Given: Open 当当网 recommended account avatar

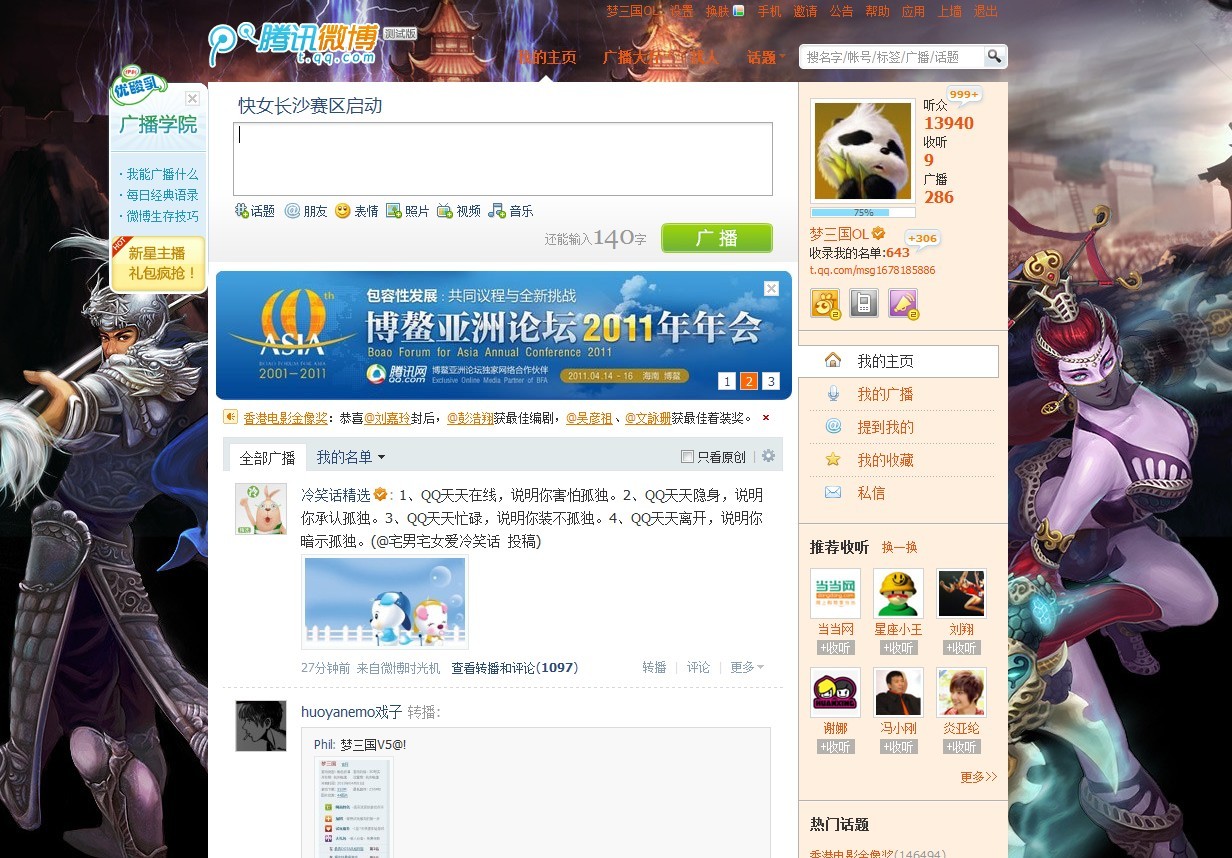Looking at the screenshot, I should coord(835,593).
